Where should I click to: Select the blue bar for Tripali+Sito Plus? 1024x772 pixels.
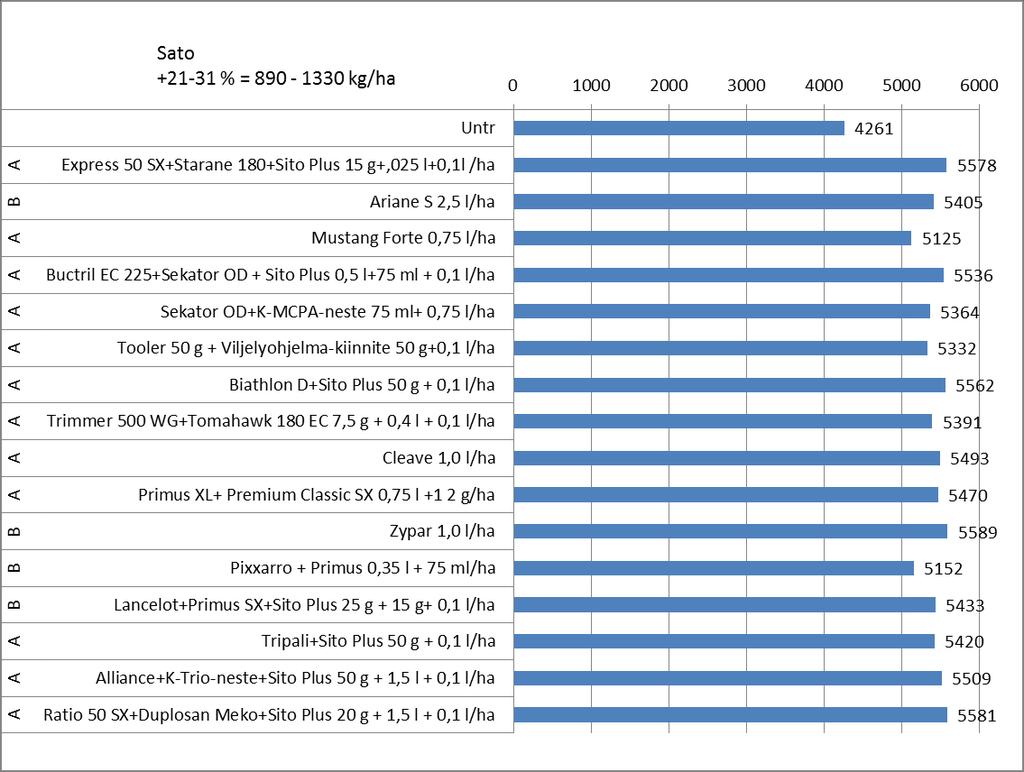click(724, 641)
